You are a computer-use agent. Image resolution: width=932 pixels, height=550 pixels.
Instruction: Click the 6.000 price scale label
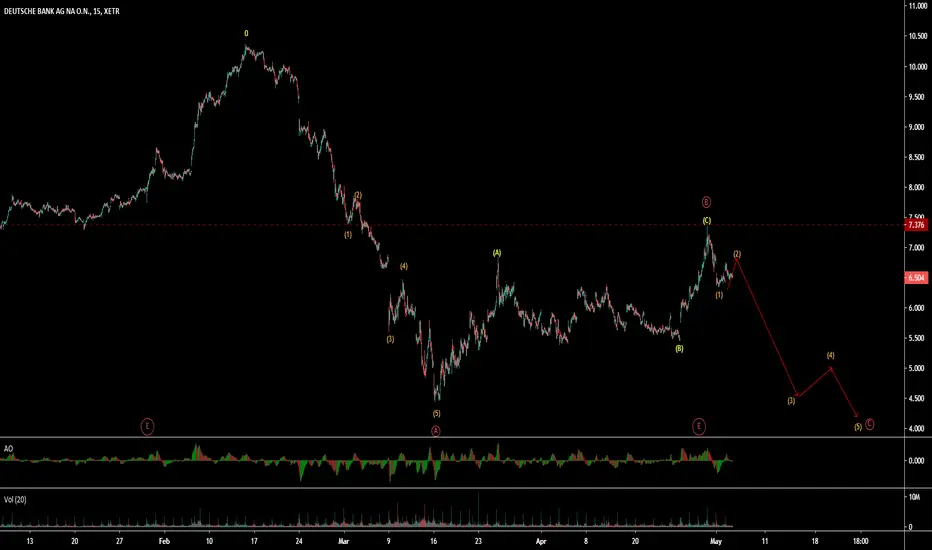pyautogui.click(x=918, y=308)
